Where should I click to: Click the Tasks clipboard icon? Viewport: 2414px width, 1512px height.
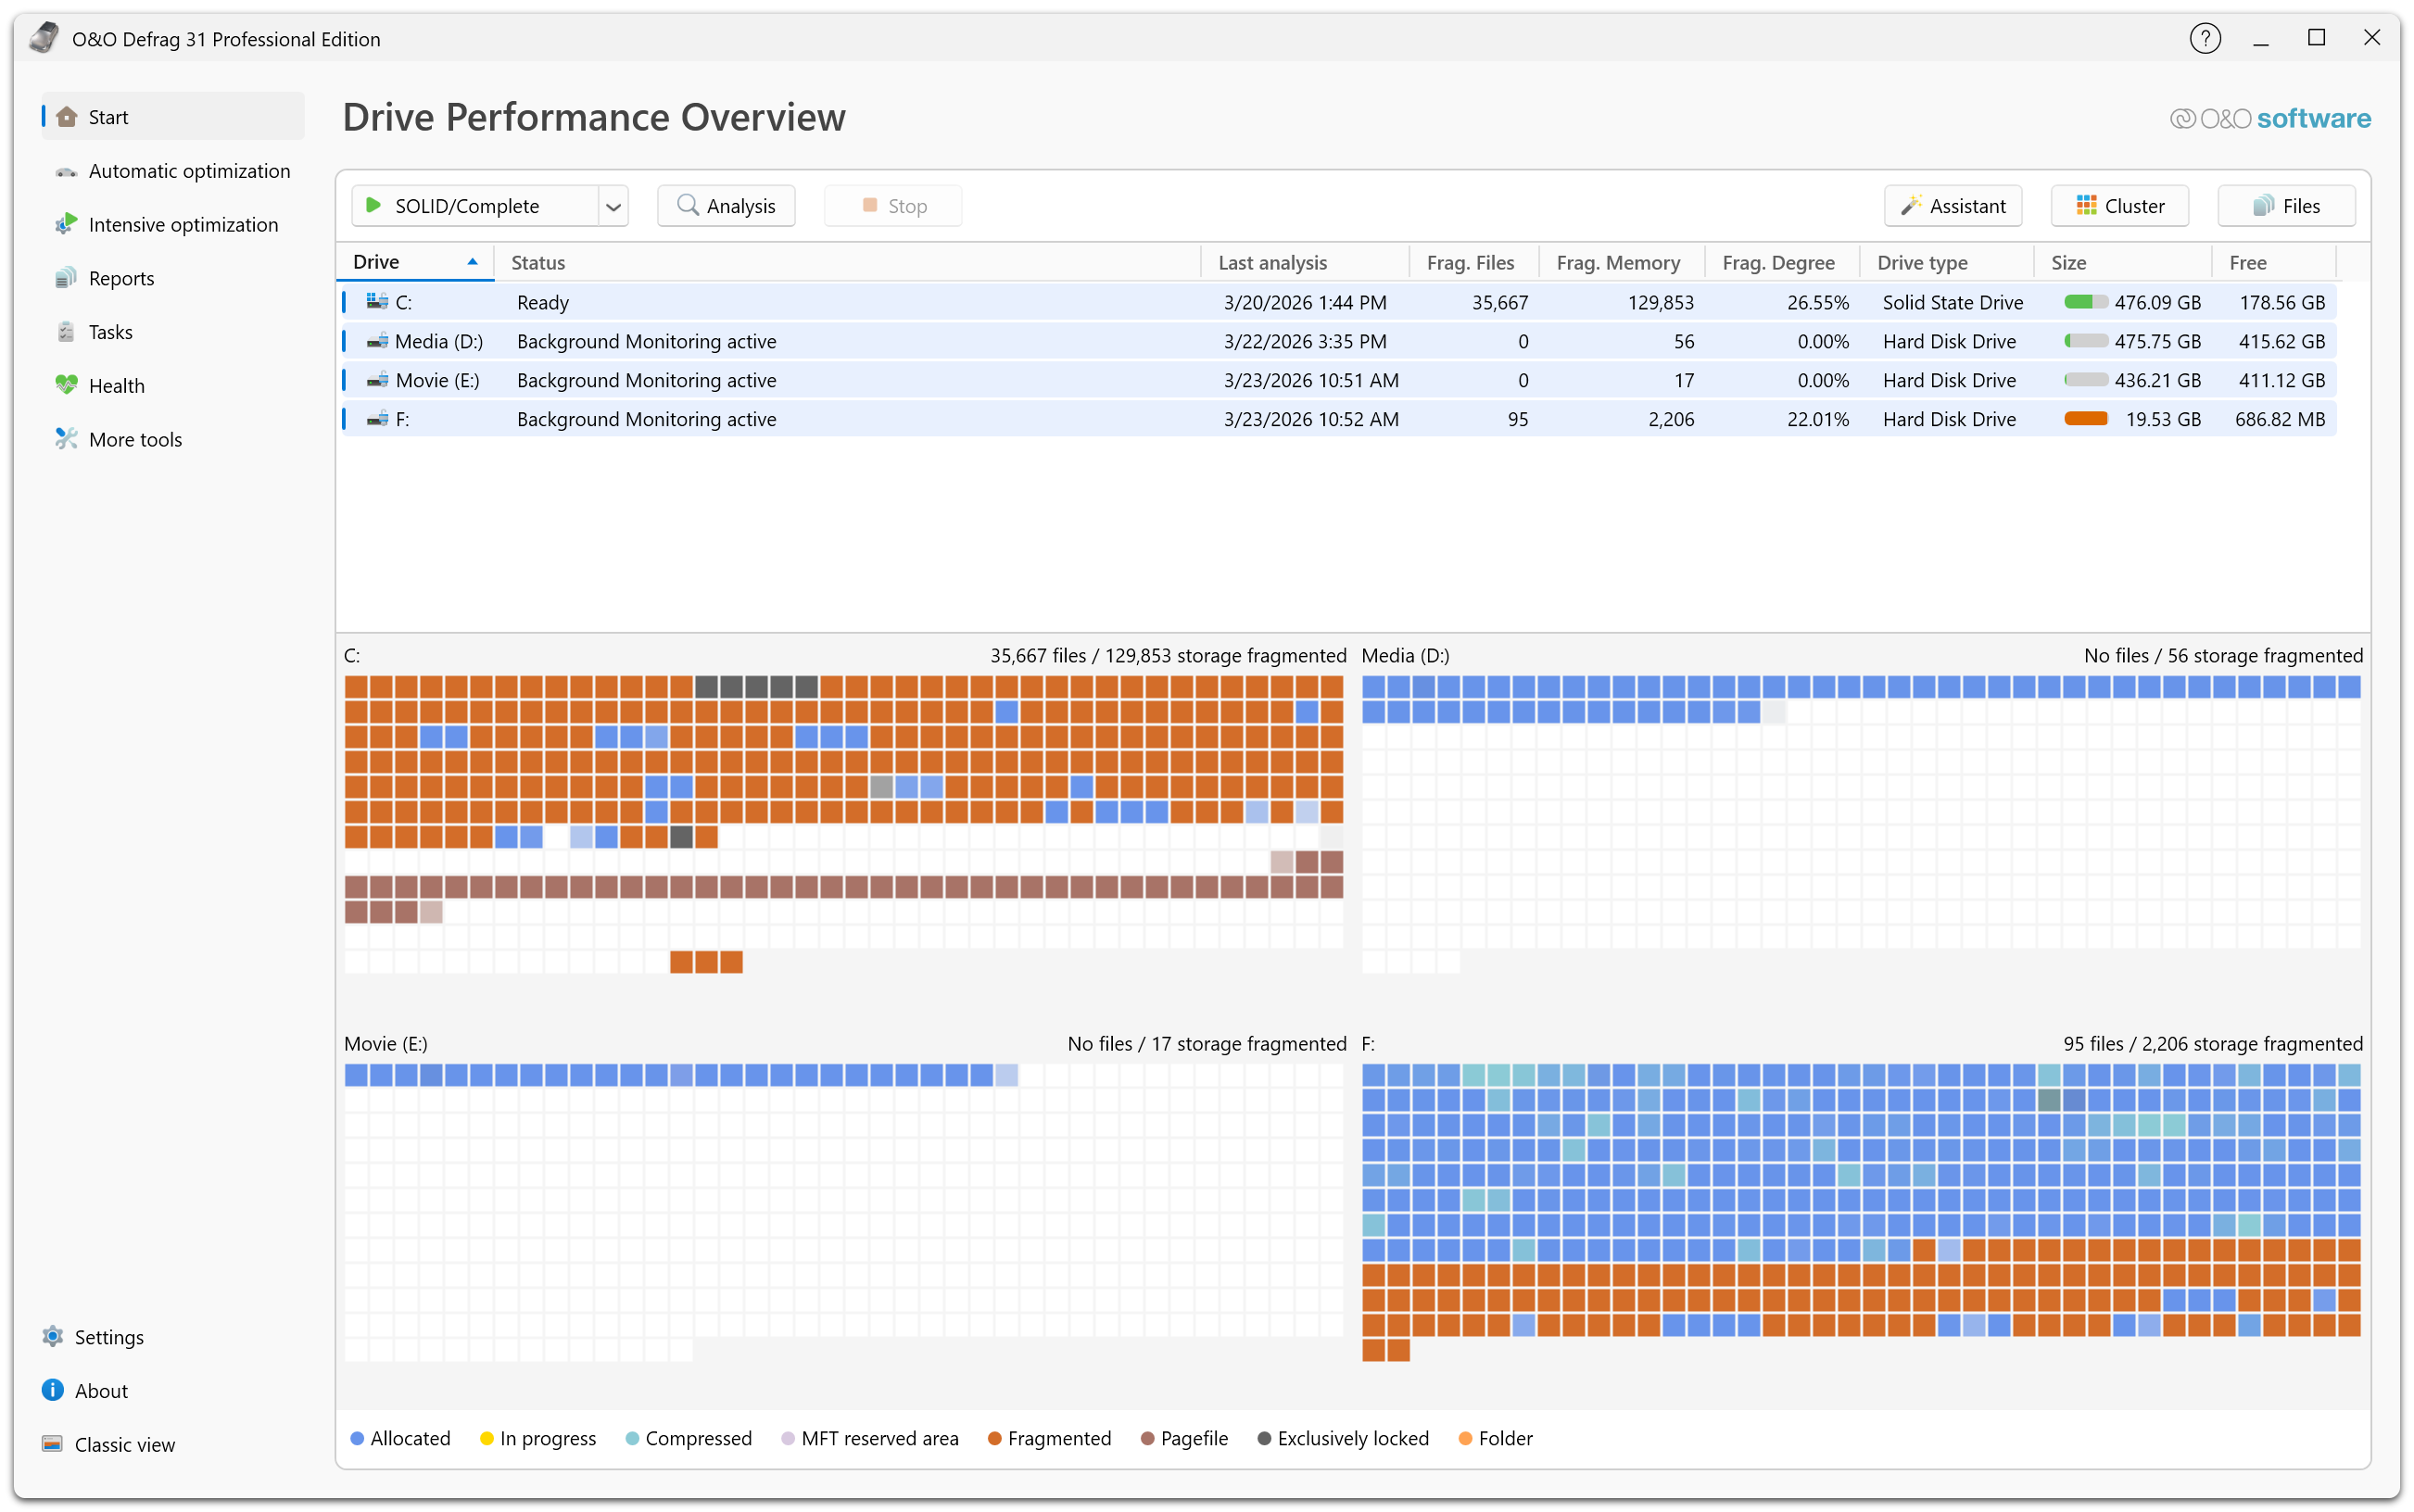[x=66, y=332]
